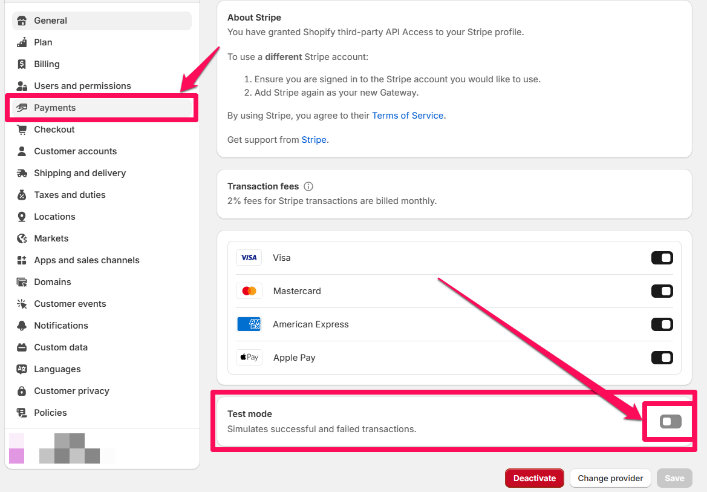
Task: Click the Custom data icon
Action: (x=22, y=347)
